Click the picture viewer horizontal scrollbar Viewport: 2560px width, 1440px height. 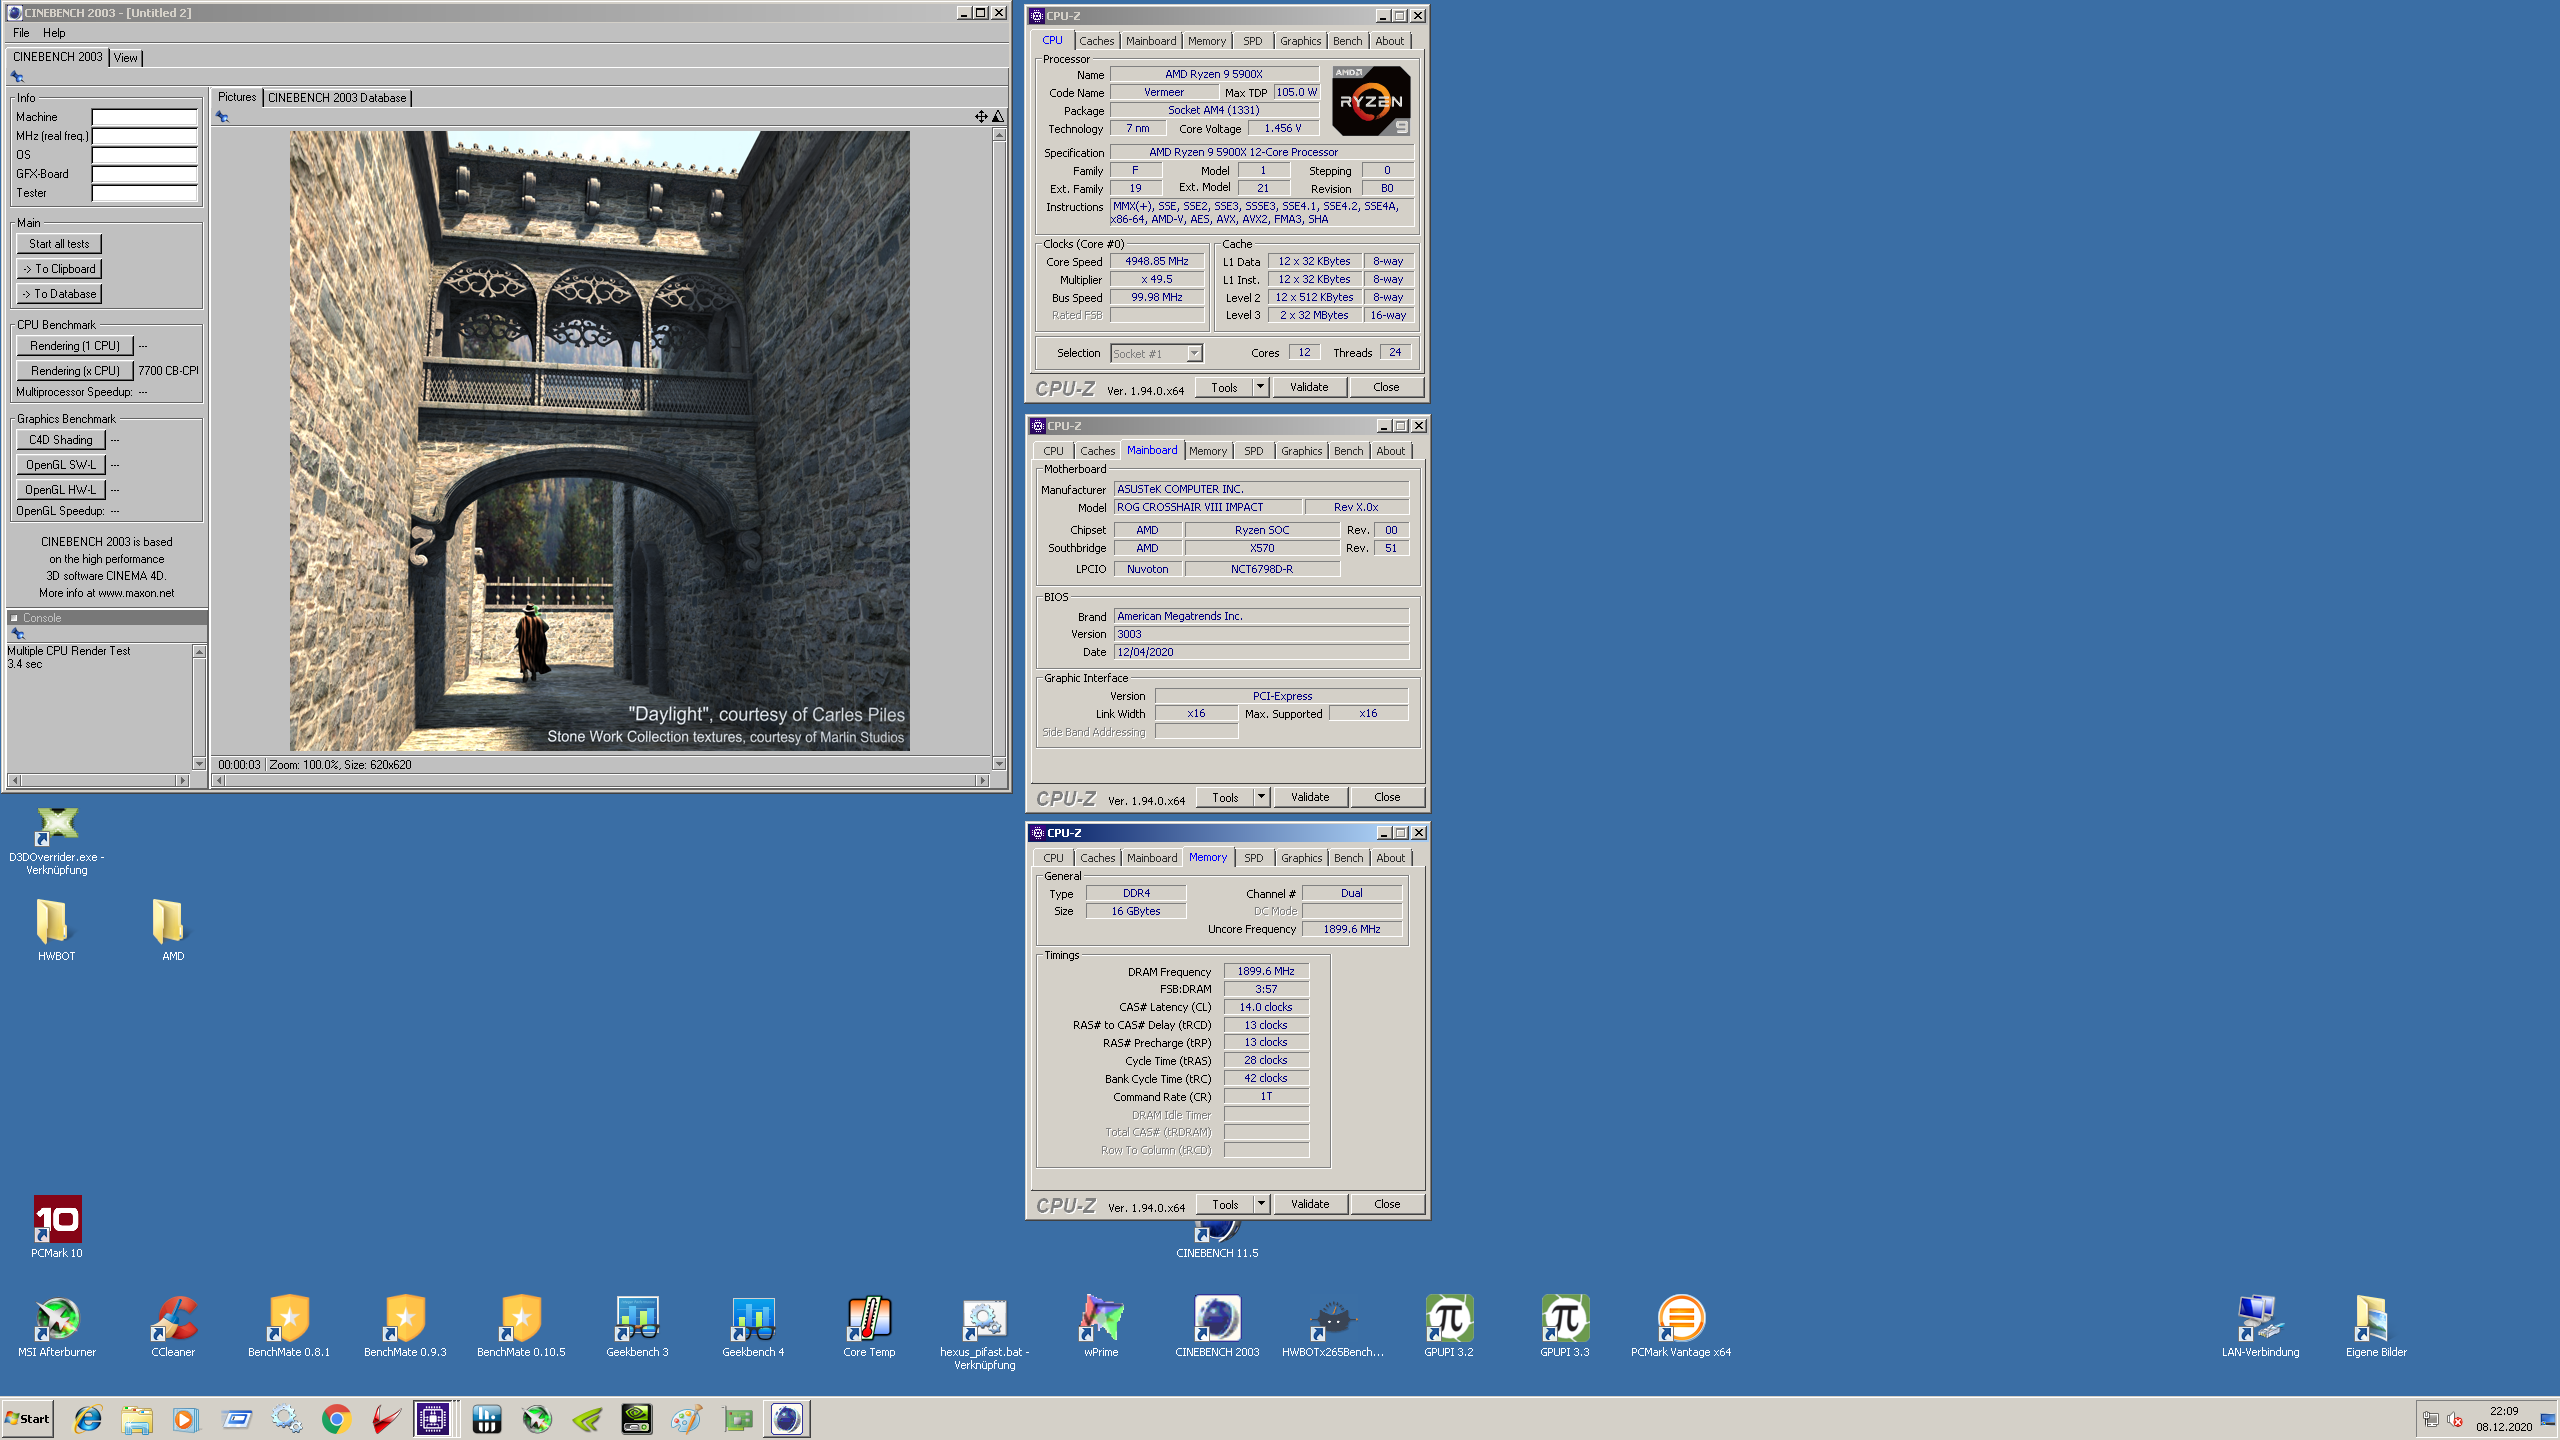(601, 780)
